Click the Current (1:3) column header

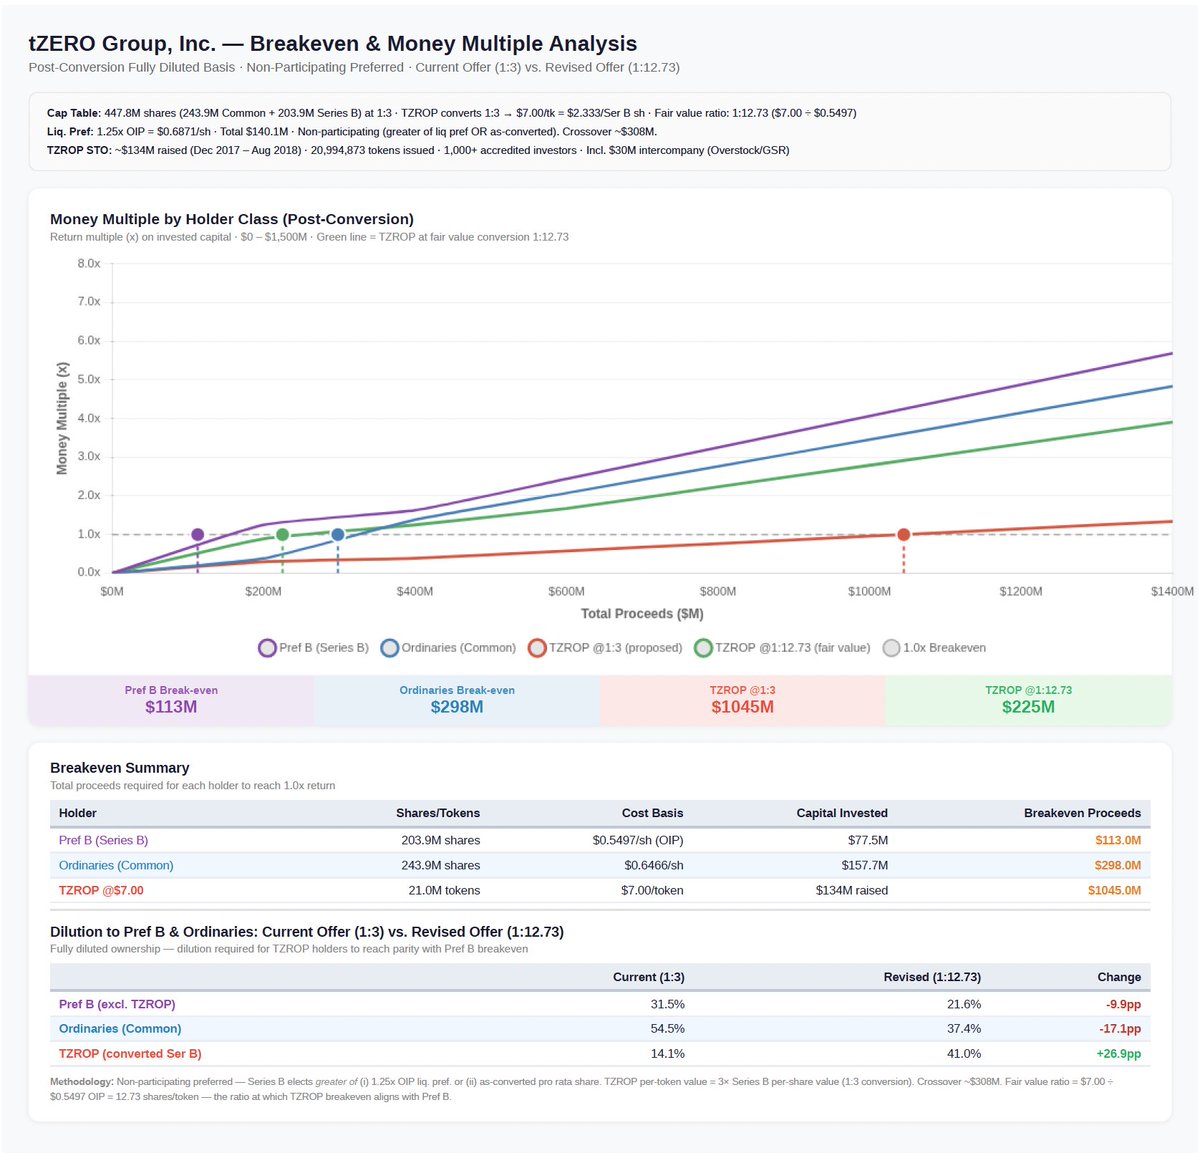[x=649, y=977]
